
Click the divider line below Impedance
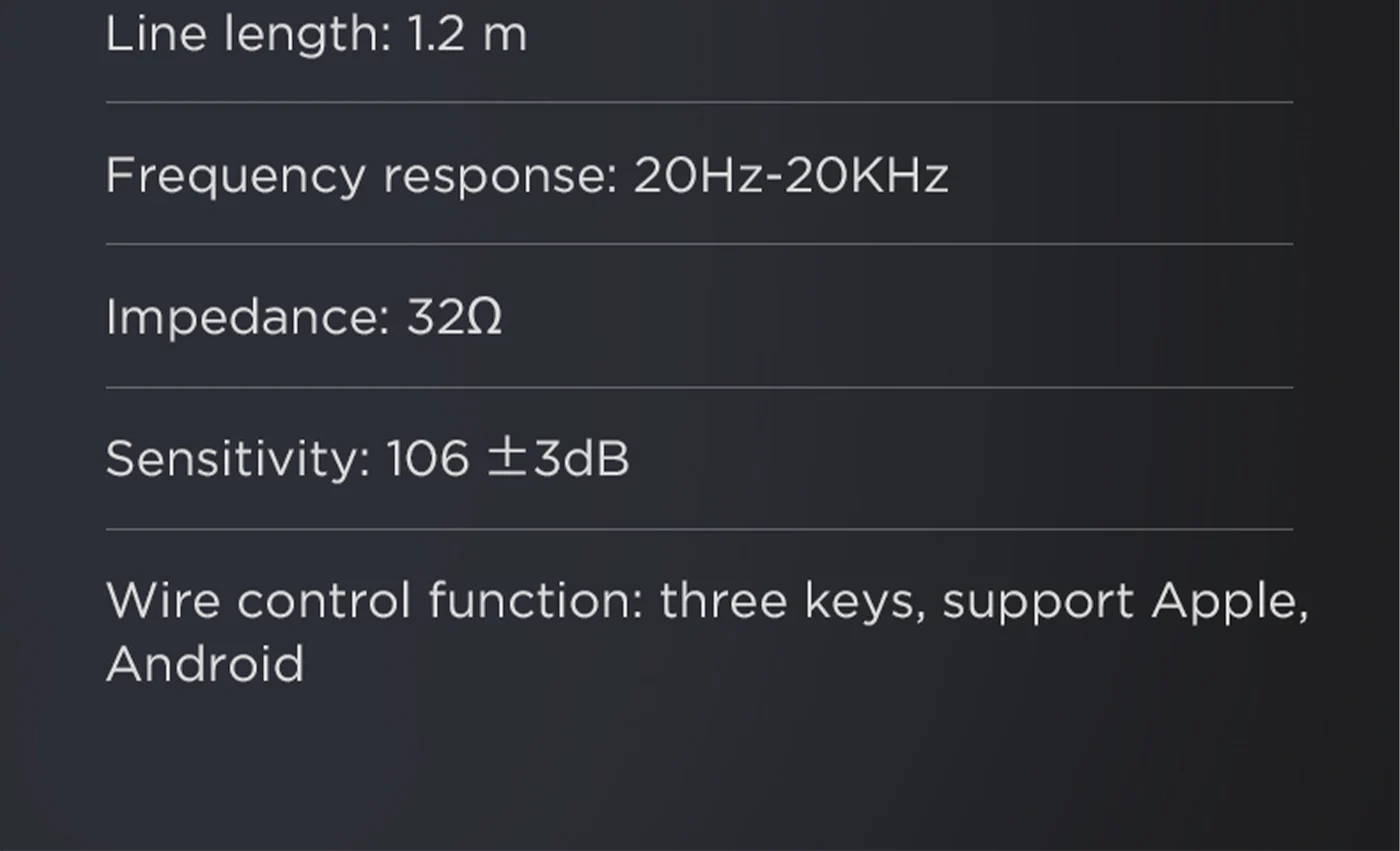coord(699,387)
